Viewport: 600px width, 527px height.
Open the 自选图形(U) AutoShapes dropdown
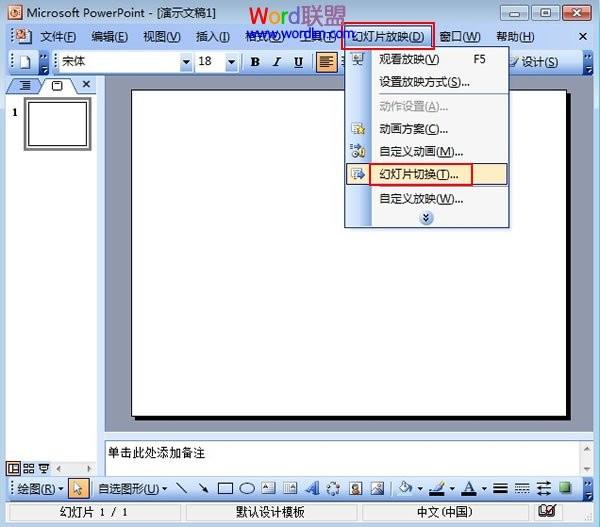click(x=133, y=489)
